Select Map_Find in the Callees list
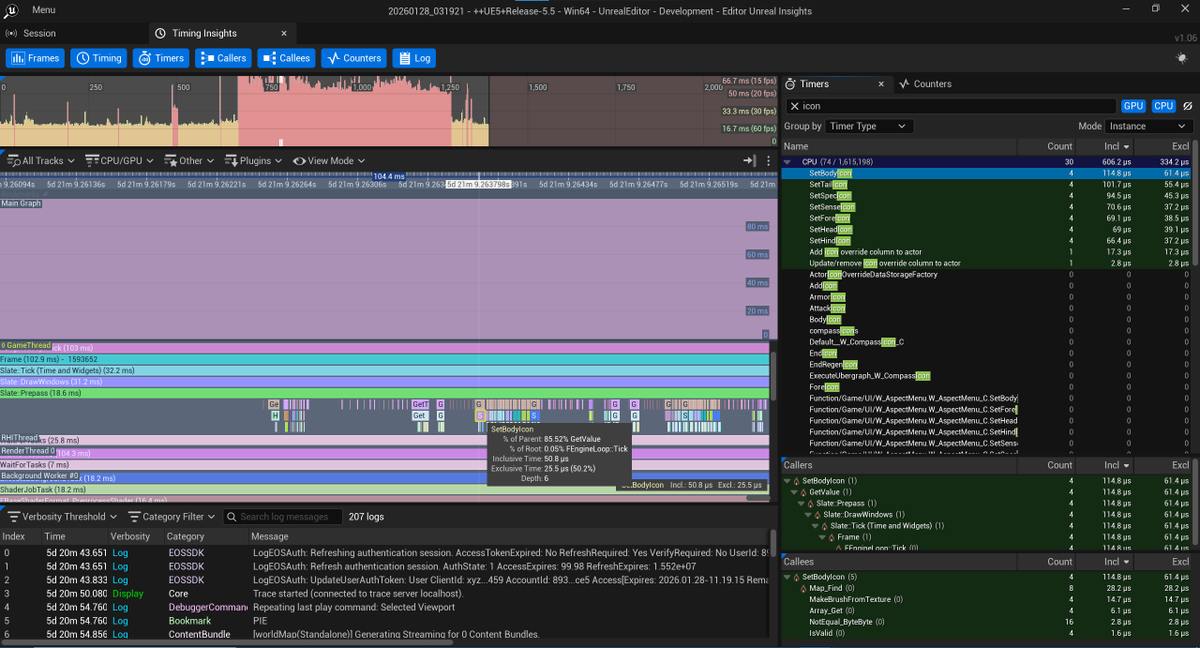Image resolution: width=1200 pixels, height=648 pixels. click(x=986, y=588)
